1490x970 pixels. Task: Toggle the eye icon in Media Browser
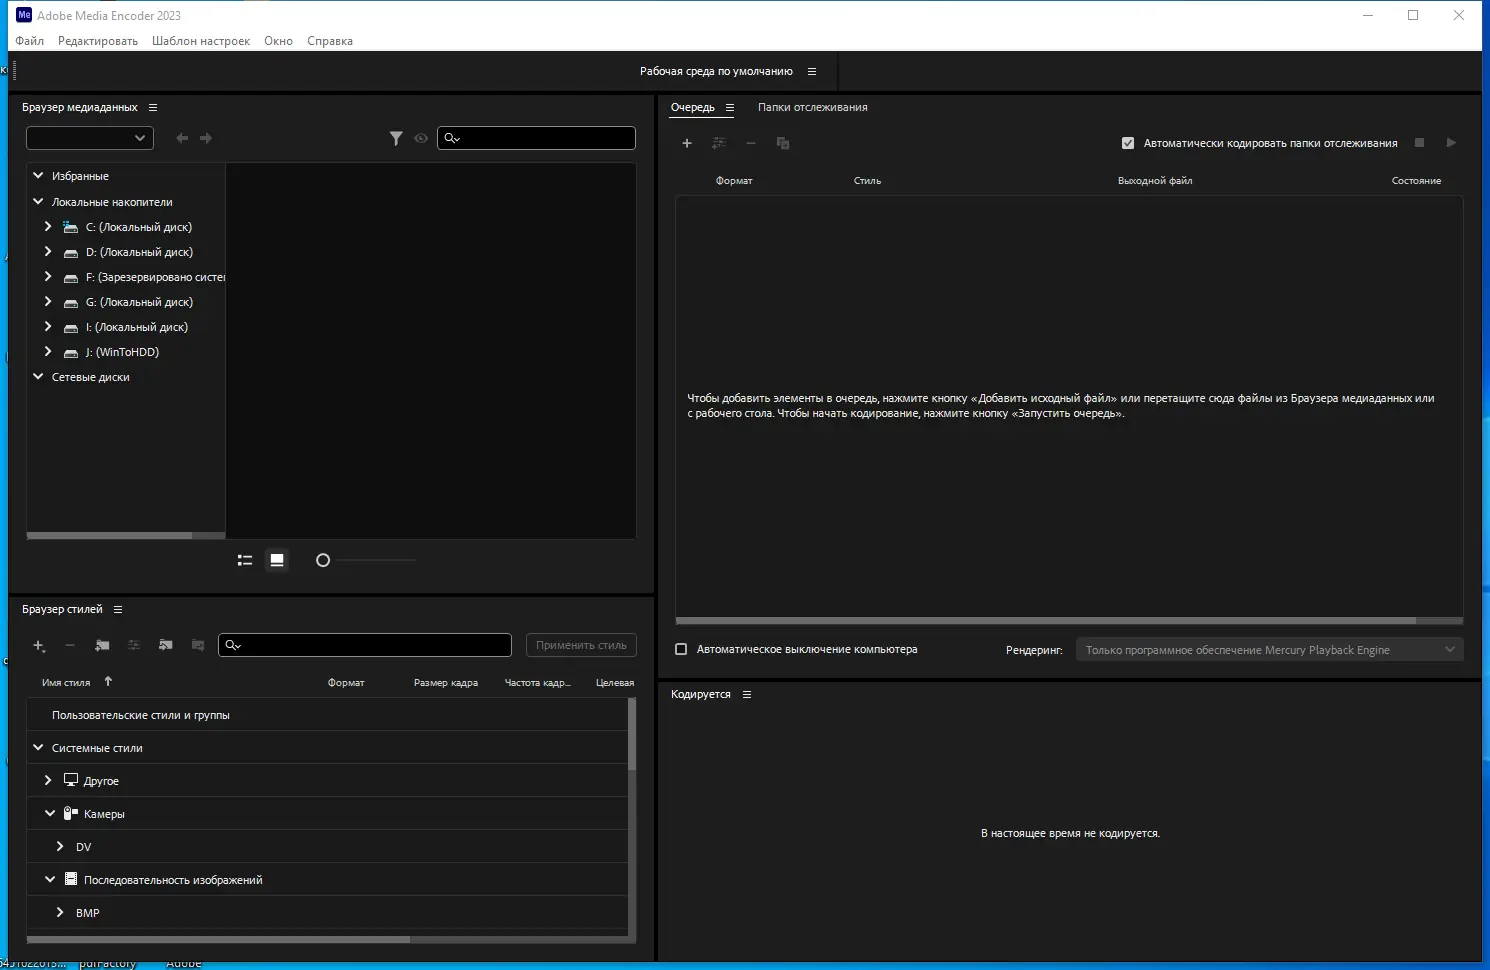(421, 138)
